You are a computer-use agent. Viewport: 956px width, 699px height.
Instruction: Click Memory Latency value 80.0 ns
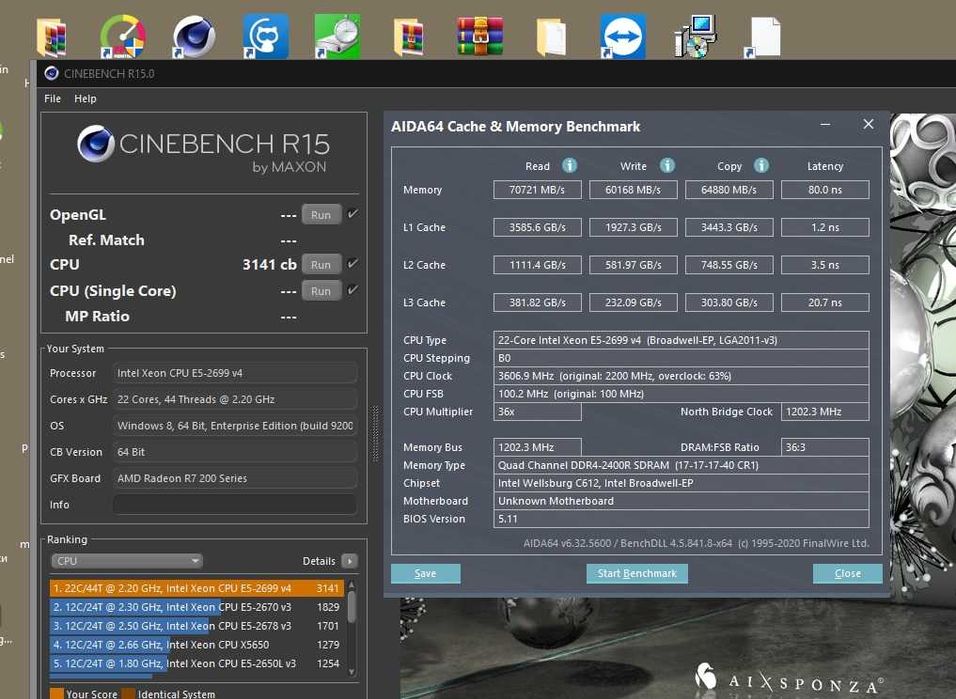coord(825,190)
